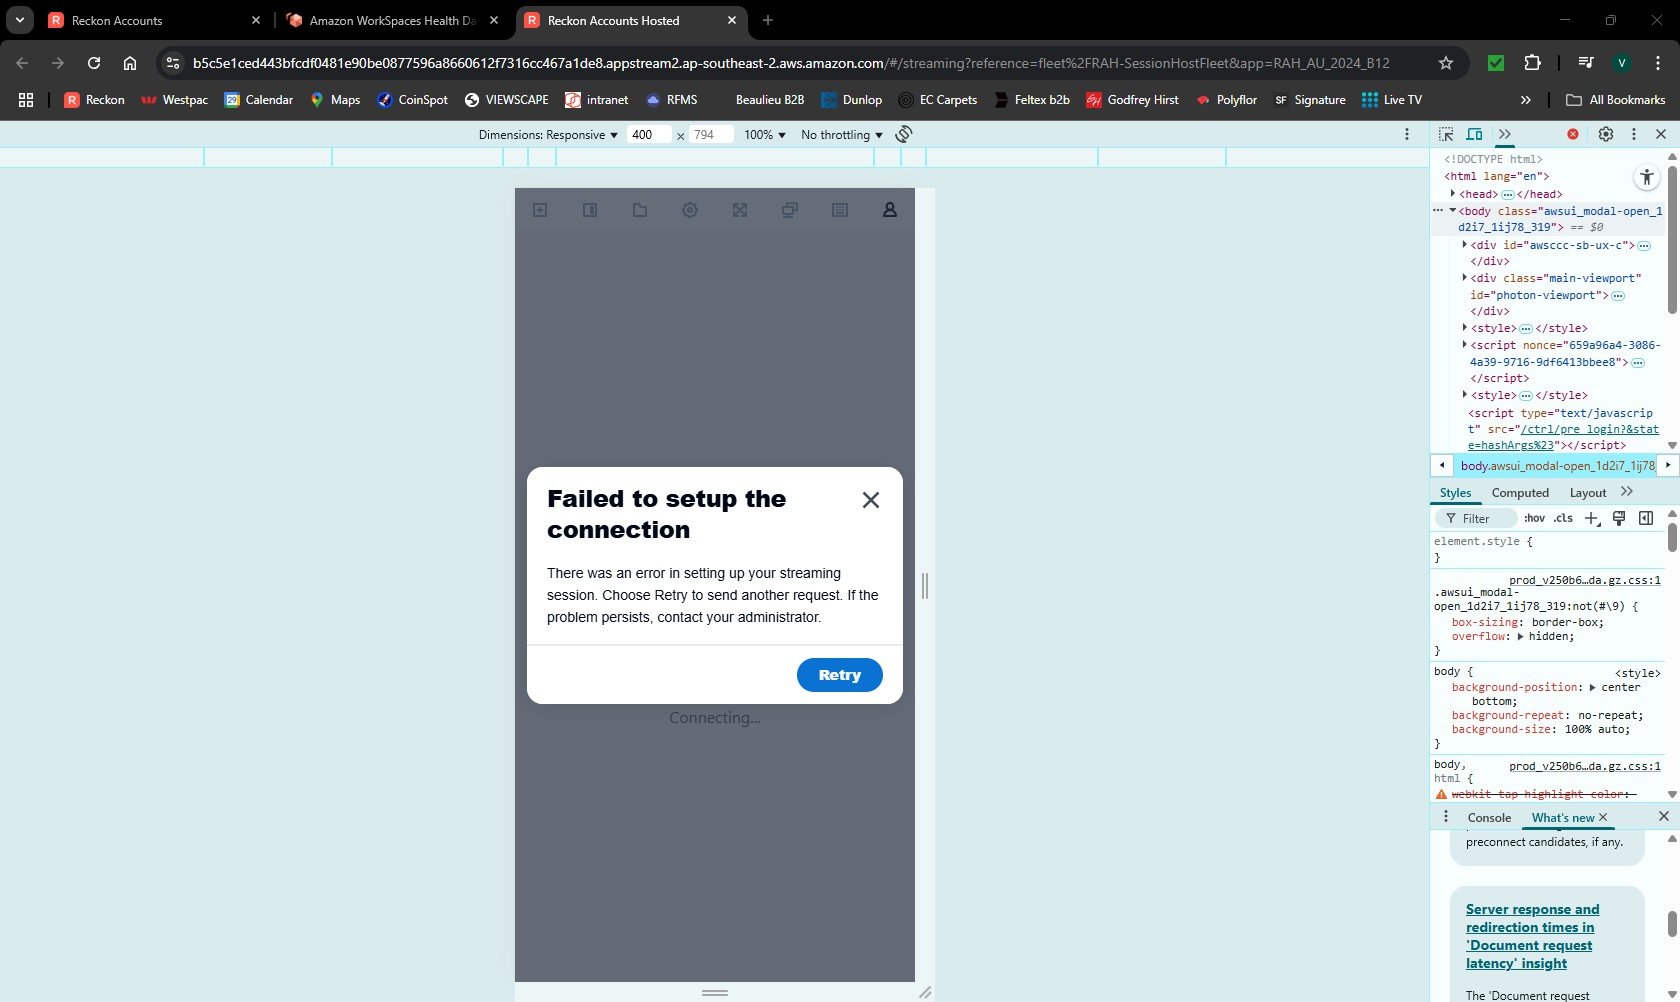The image size is (1680, 1002).
Task: Expand the main-viewport div node
Action: point(1465,278)
